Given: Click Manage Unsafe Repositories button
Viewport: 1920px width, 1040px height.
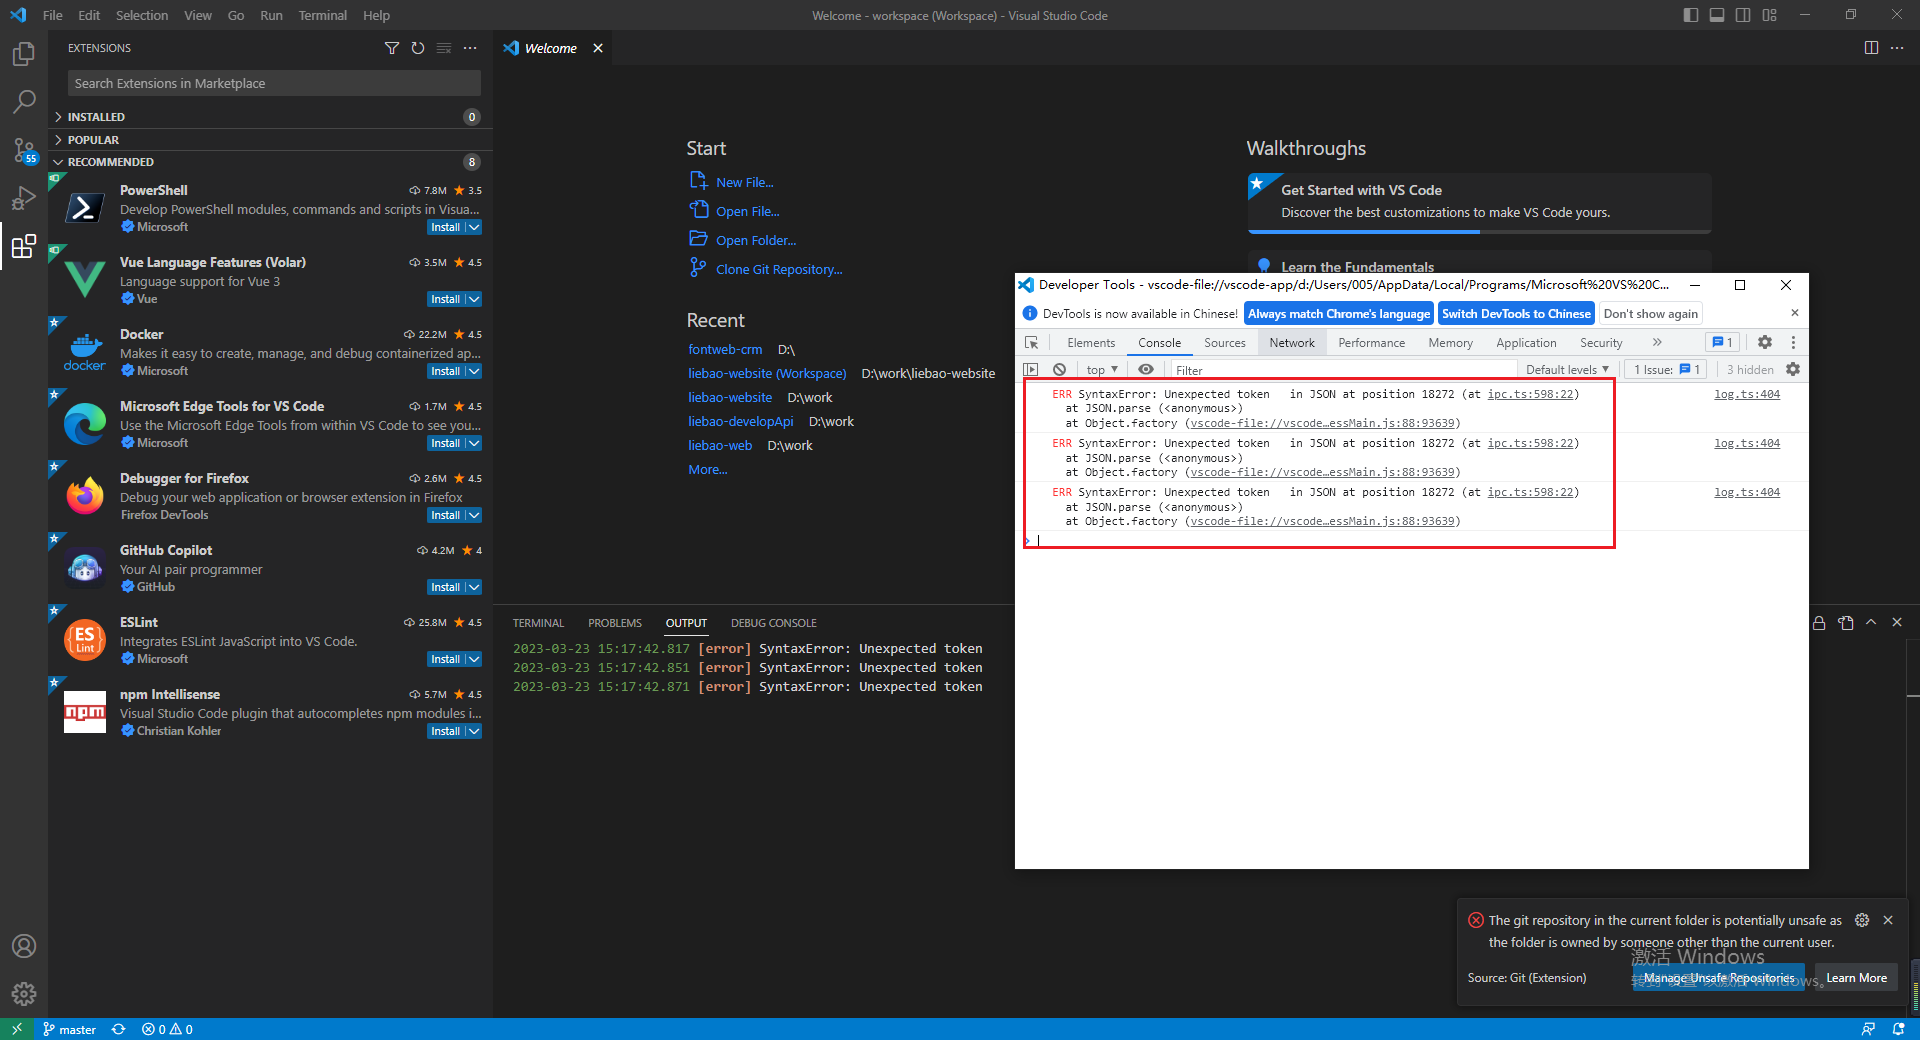Looking at the screenshot, I should (x=1717, y=978).
